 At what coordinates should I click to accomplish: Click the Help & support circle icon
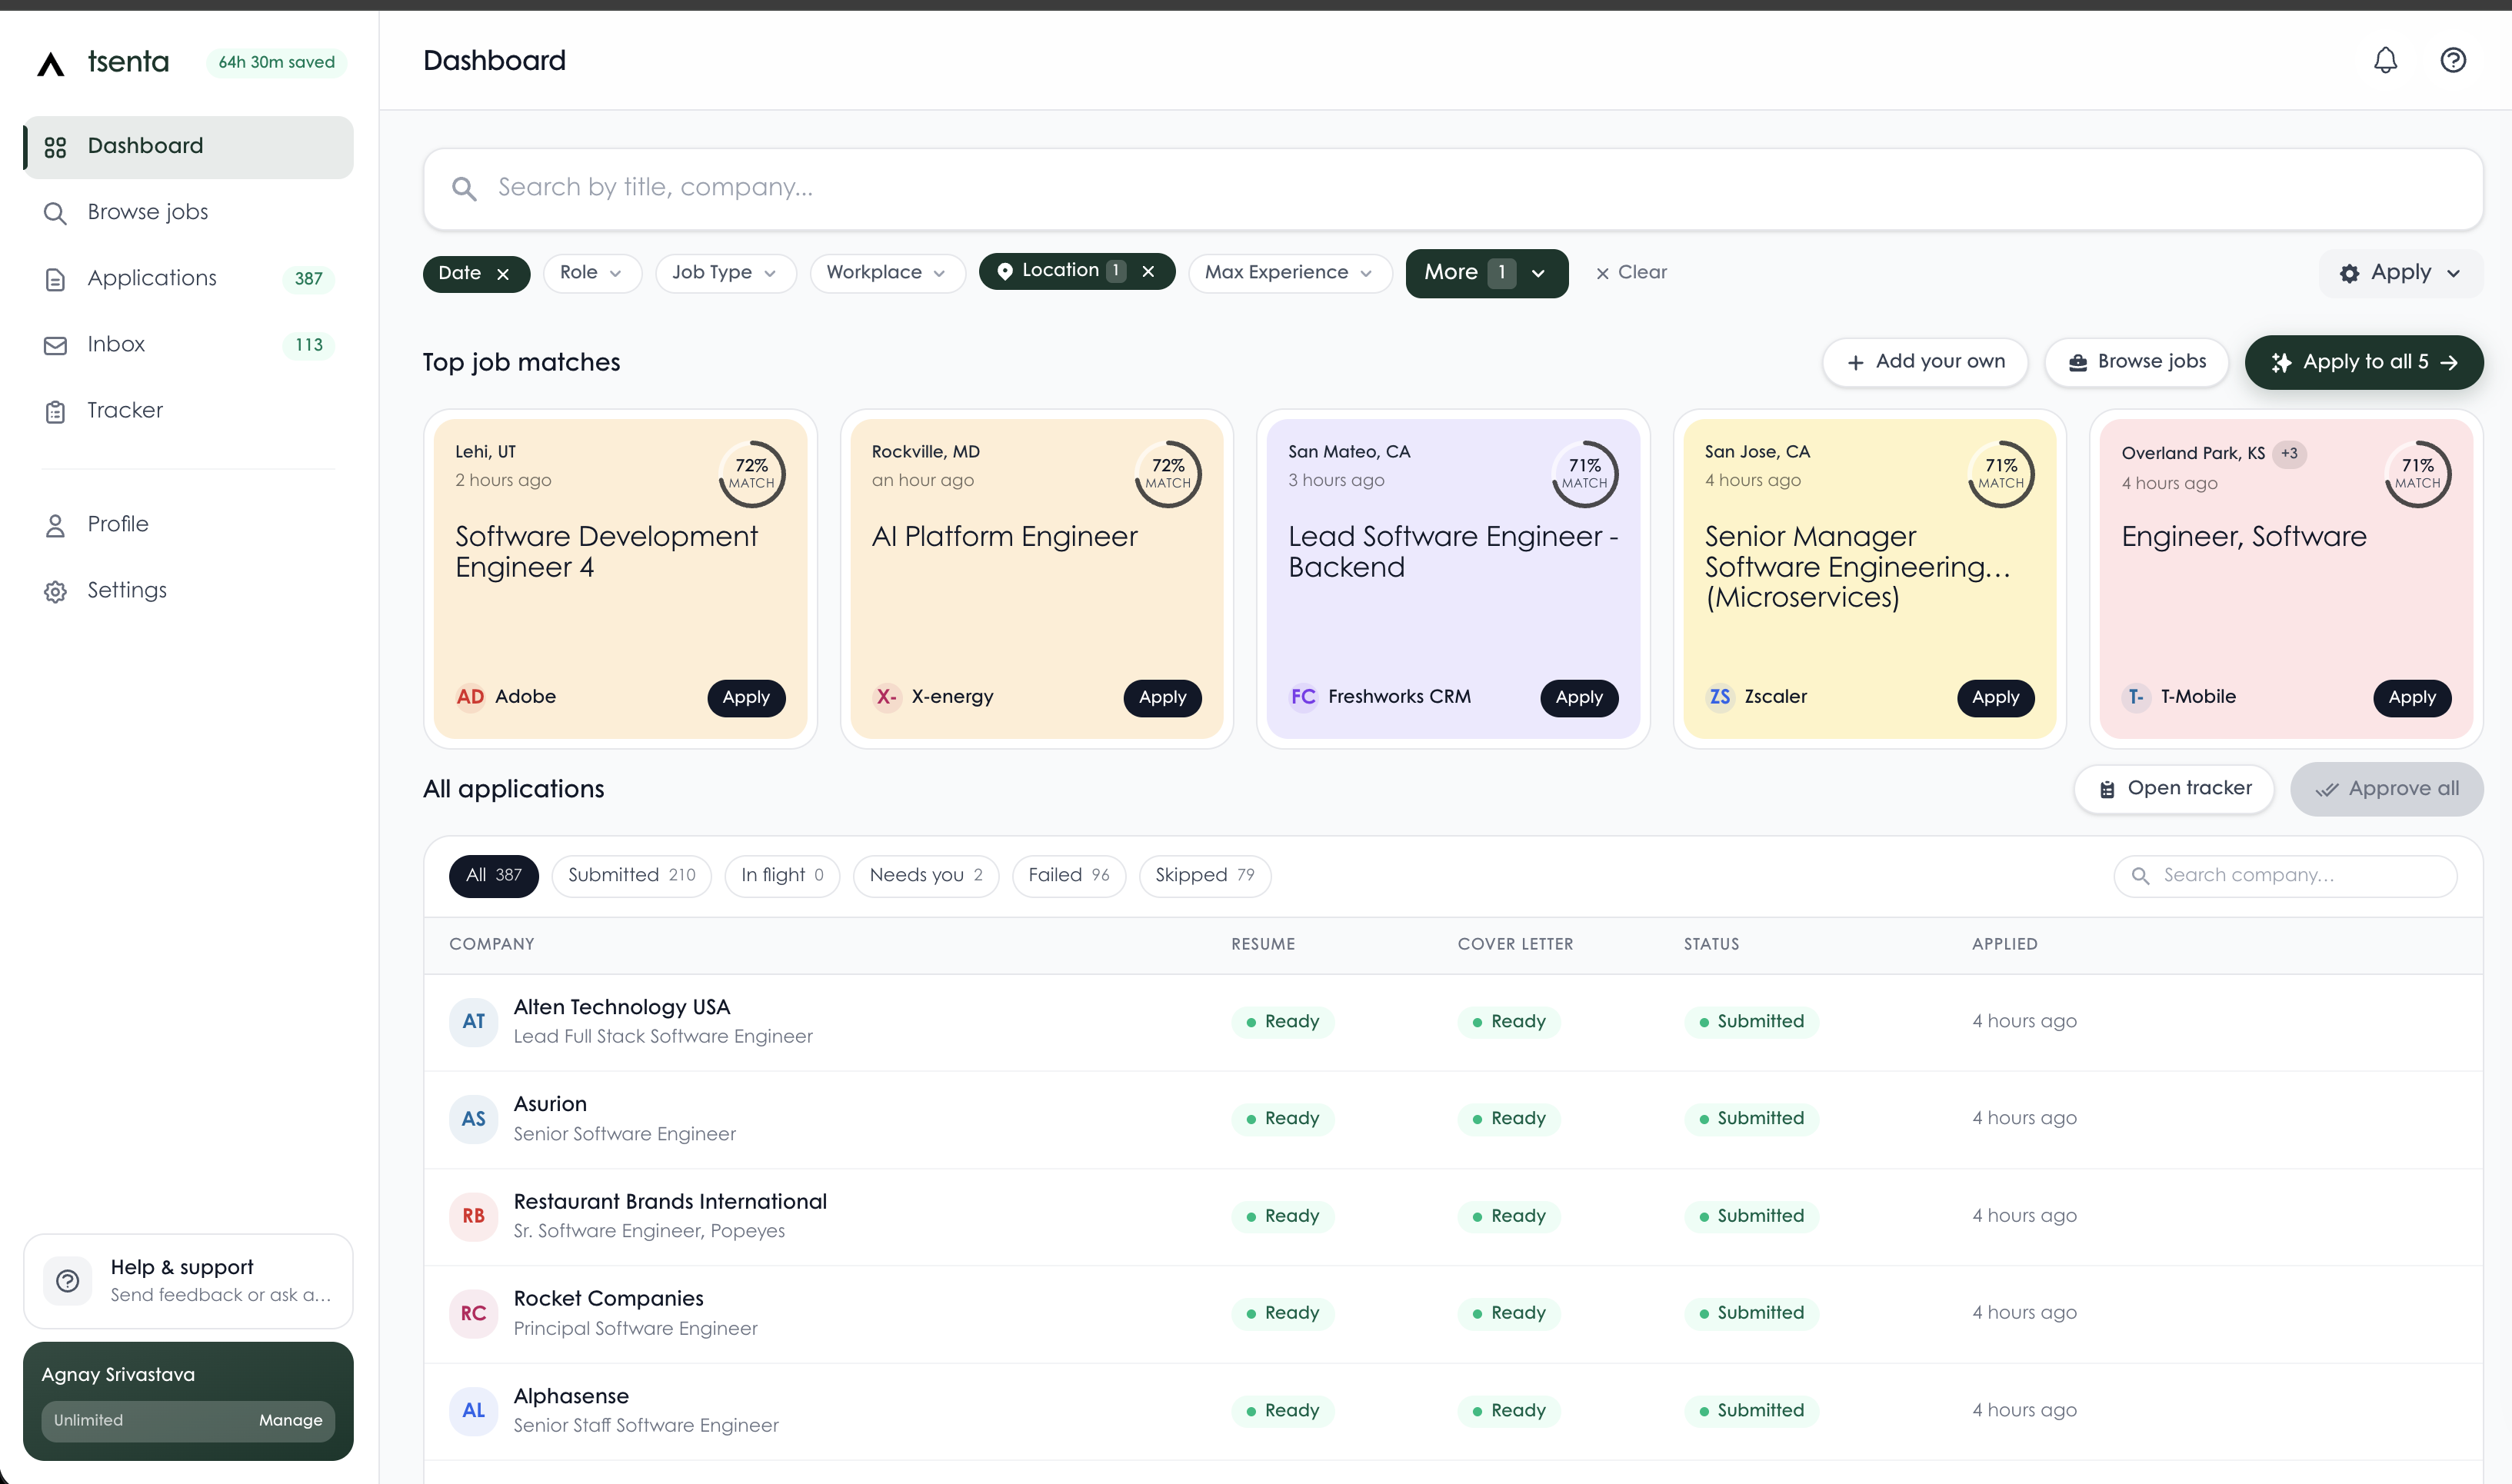pyautogui.click(x=68, y=1281)
